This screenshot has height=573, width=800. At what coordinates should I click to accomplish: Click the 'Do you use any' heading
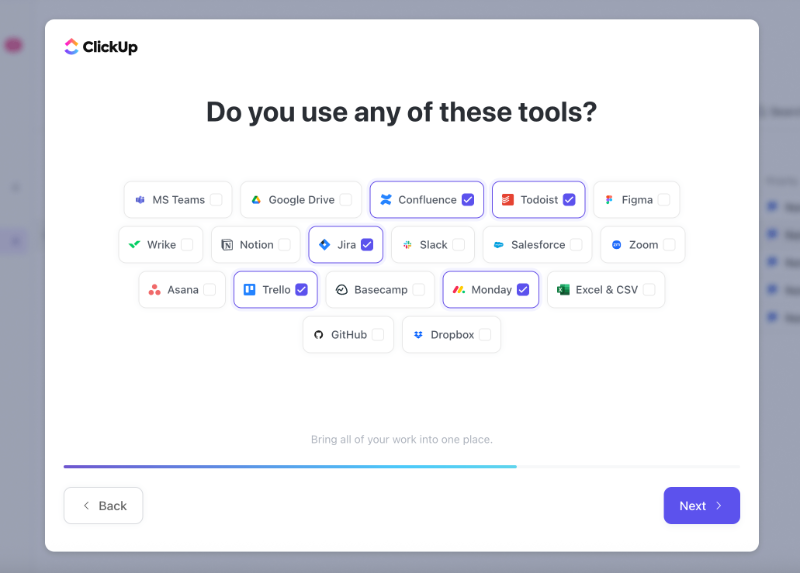tap(402, 112)
